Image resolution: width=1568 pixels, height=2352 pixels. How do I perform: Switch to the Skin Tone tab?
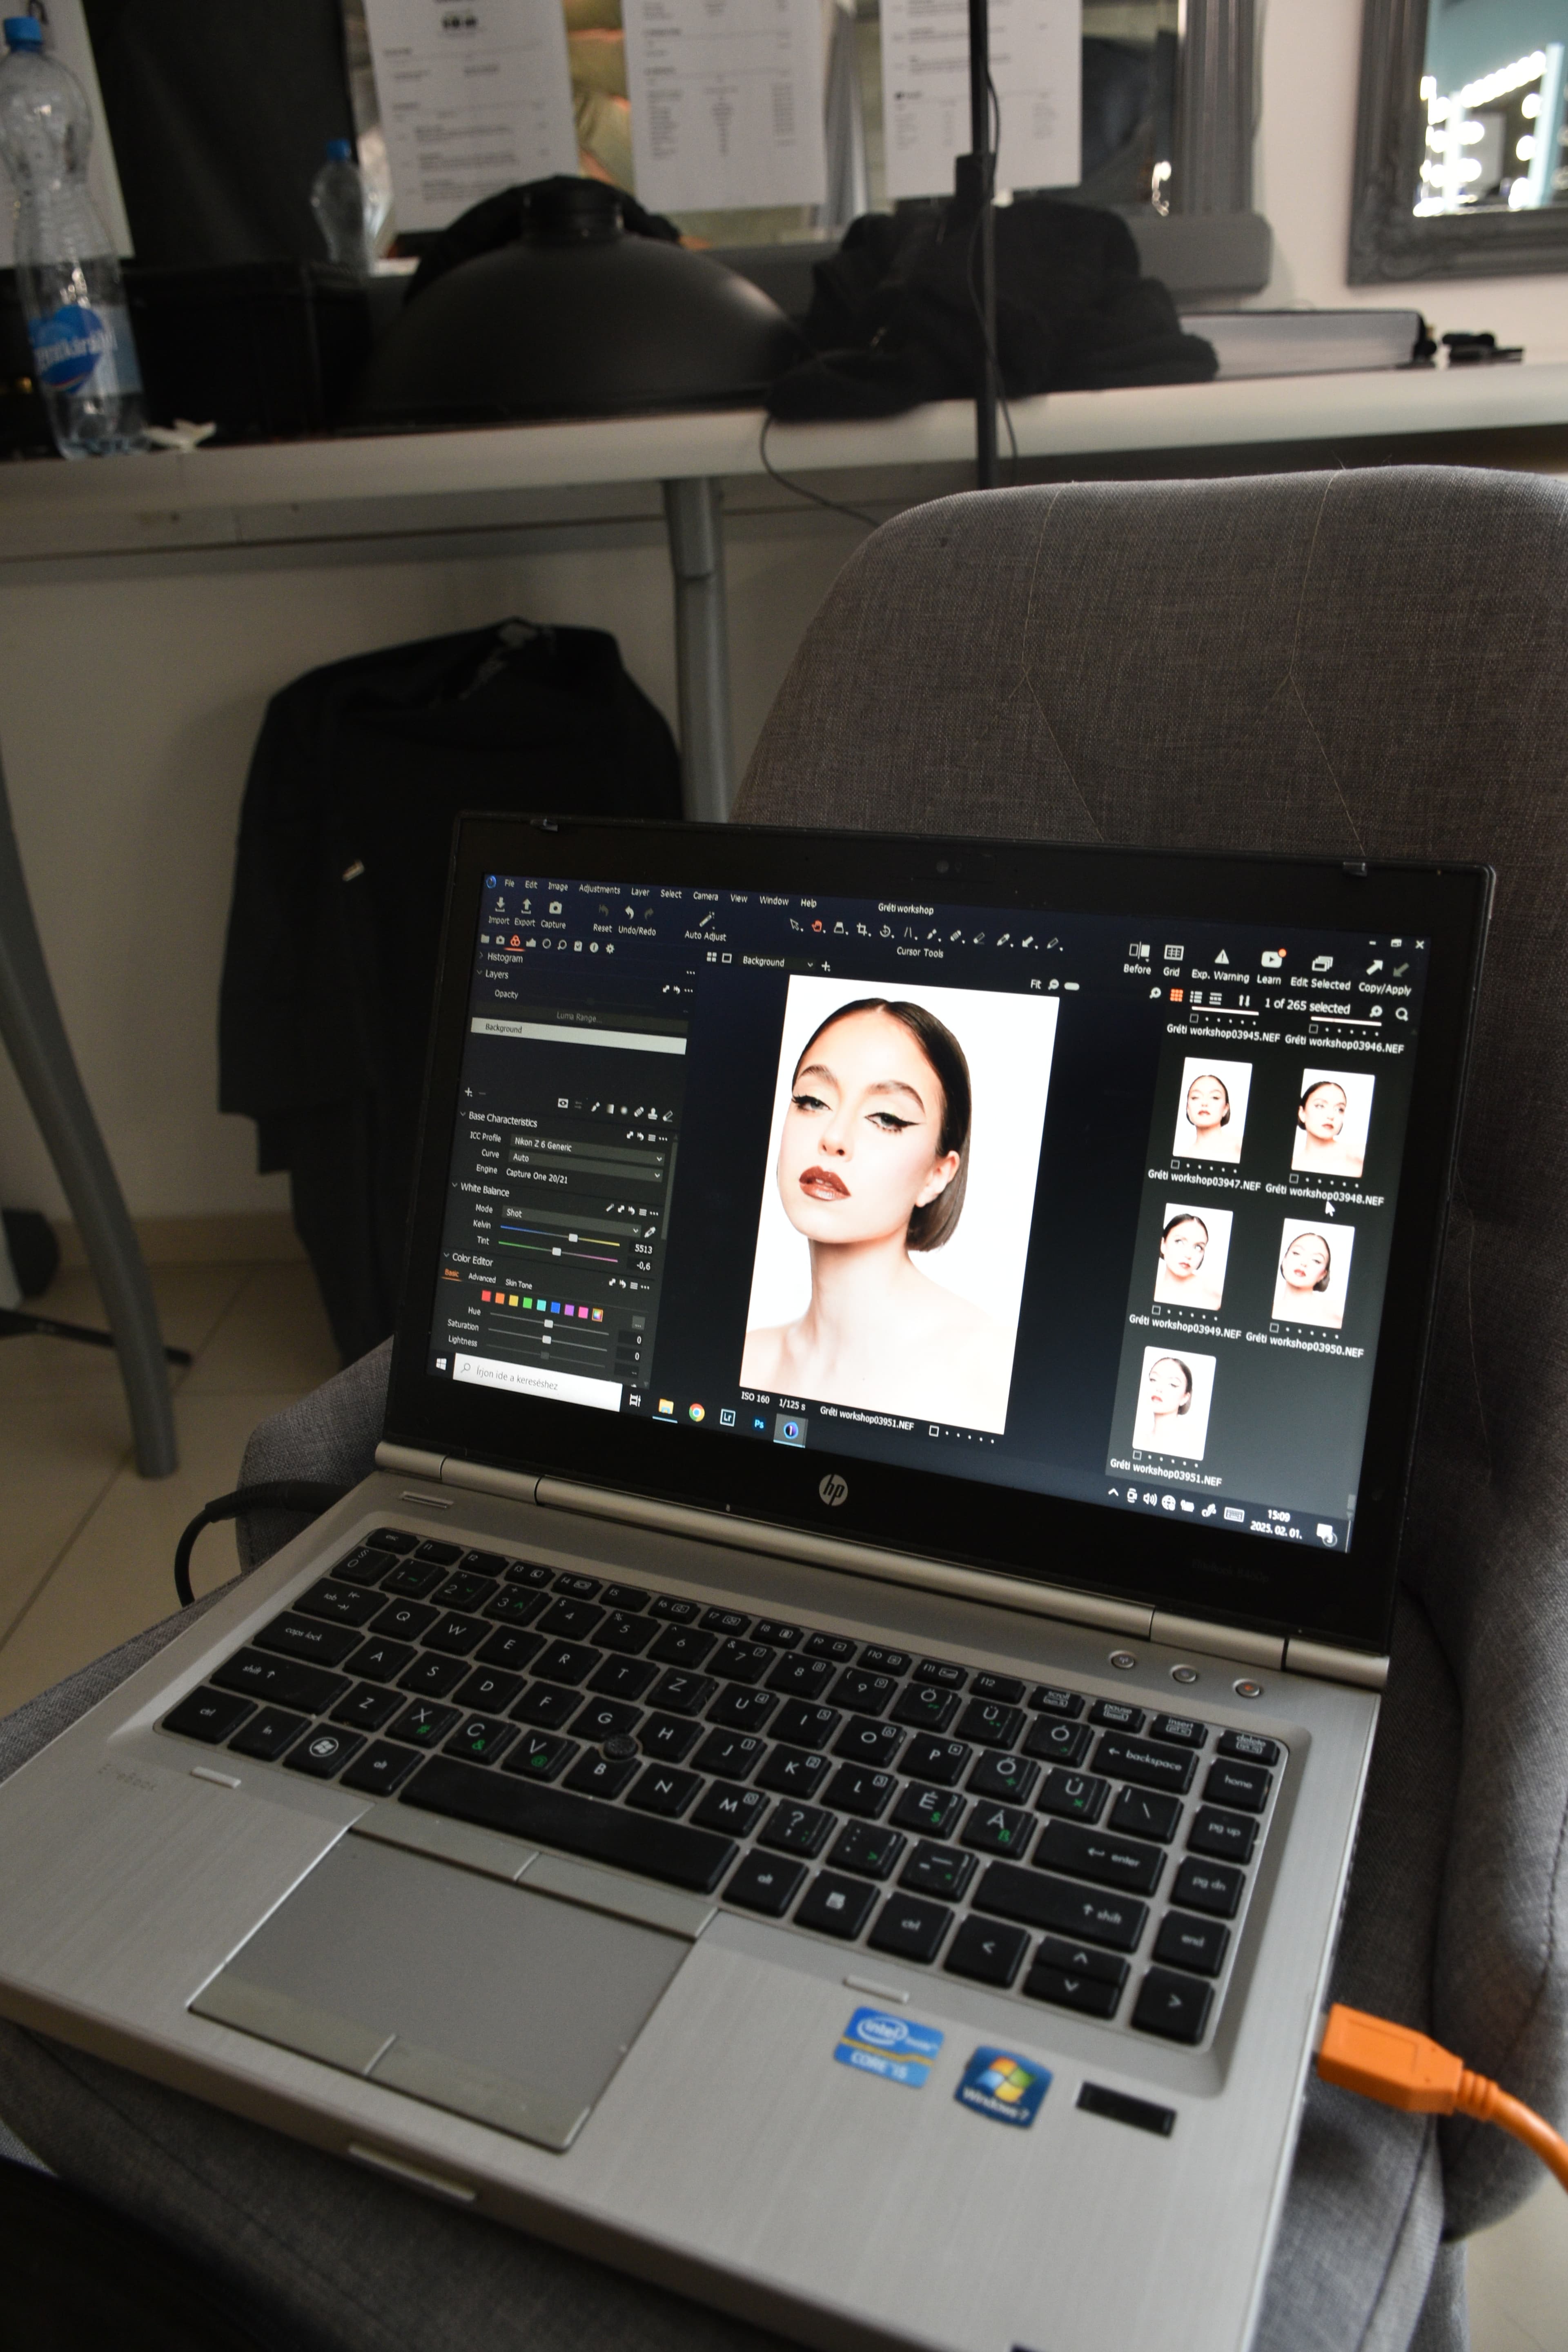pos(518,1284)
